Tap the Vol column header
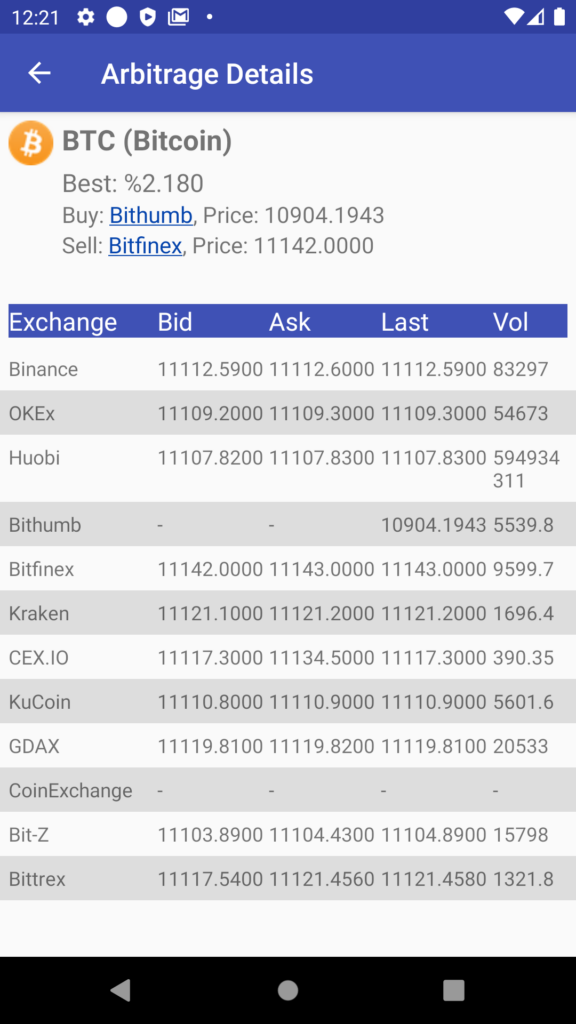The image size is (576, 1024). point(511,321)
